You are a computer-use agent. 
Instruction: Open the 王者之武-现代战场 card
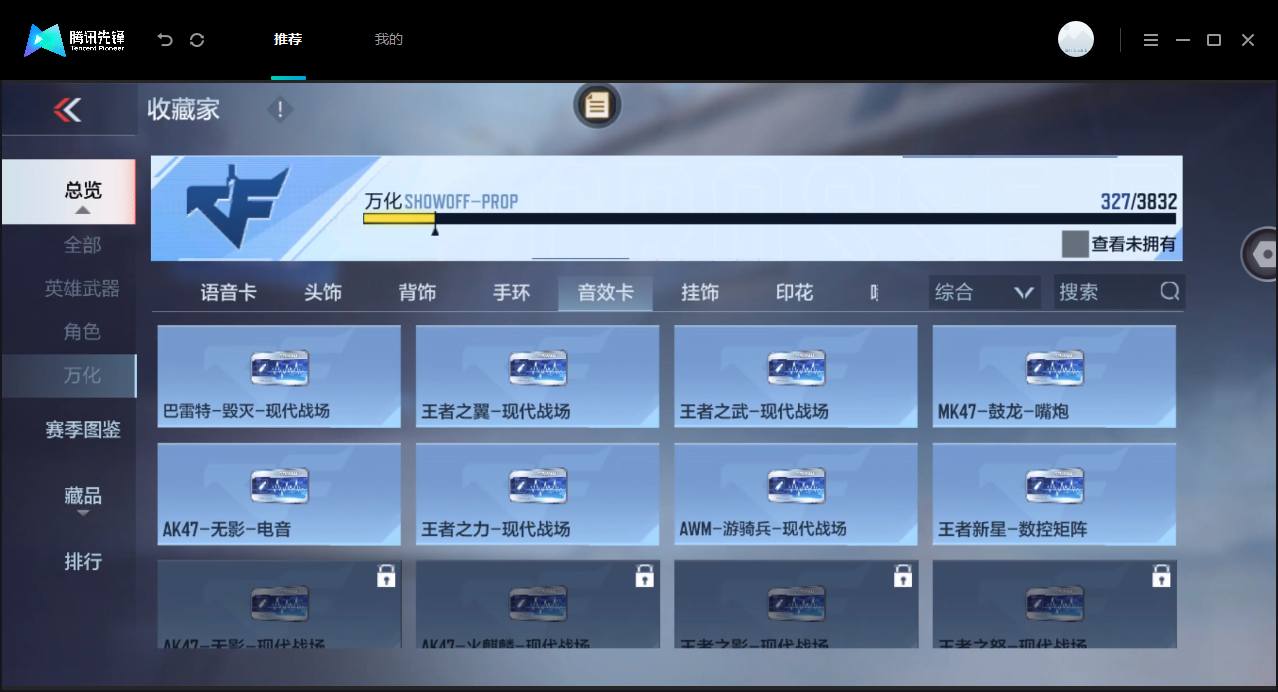coord(796,376)
